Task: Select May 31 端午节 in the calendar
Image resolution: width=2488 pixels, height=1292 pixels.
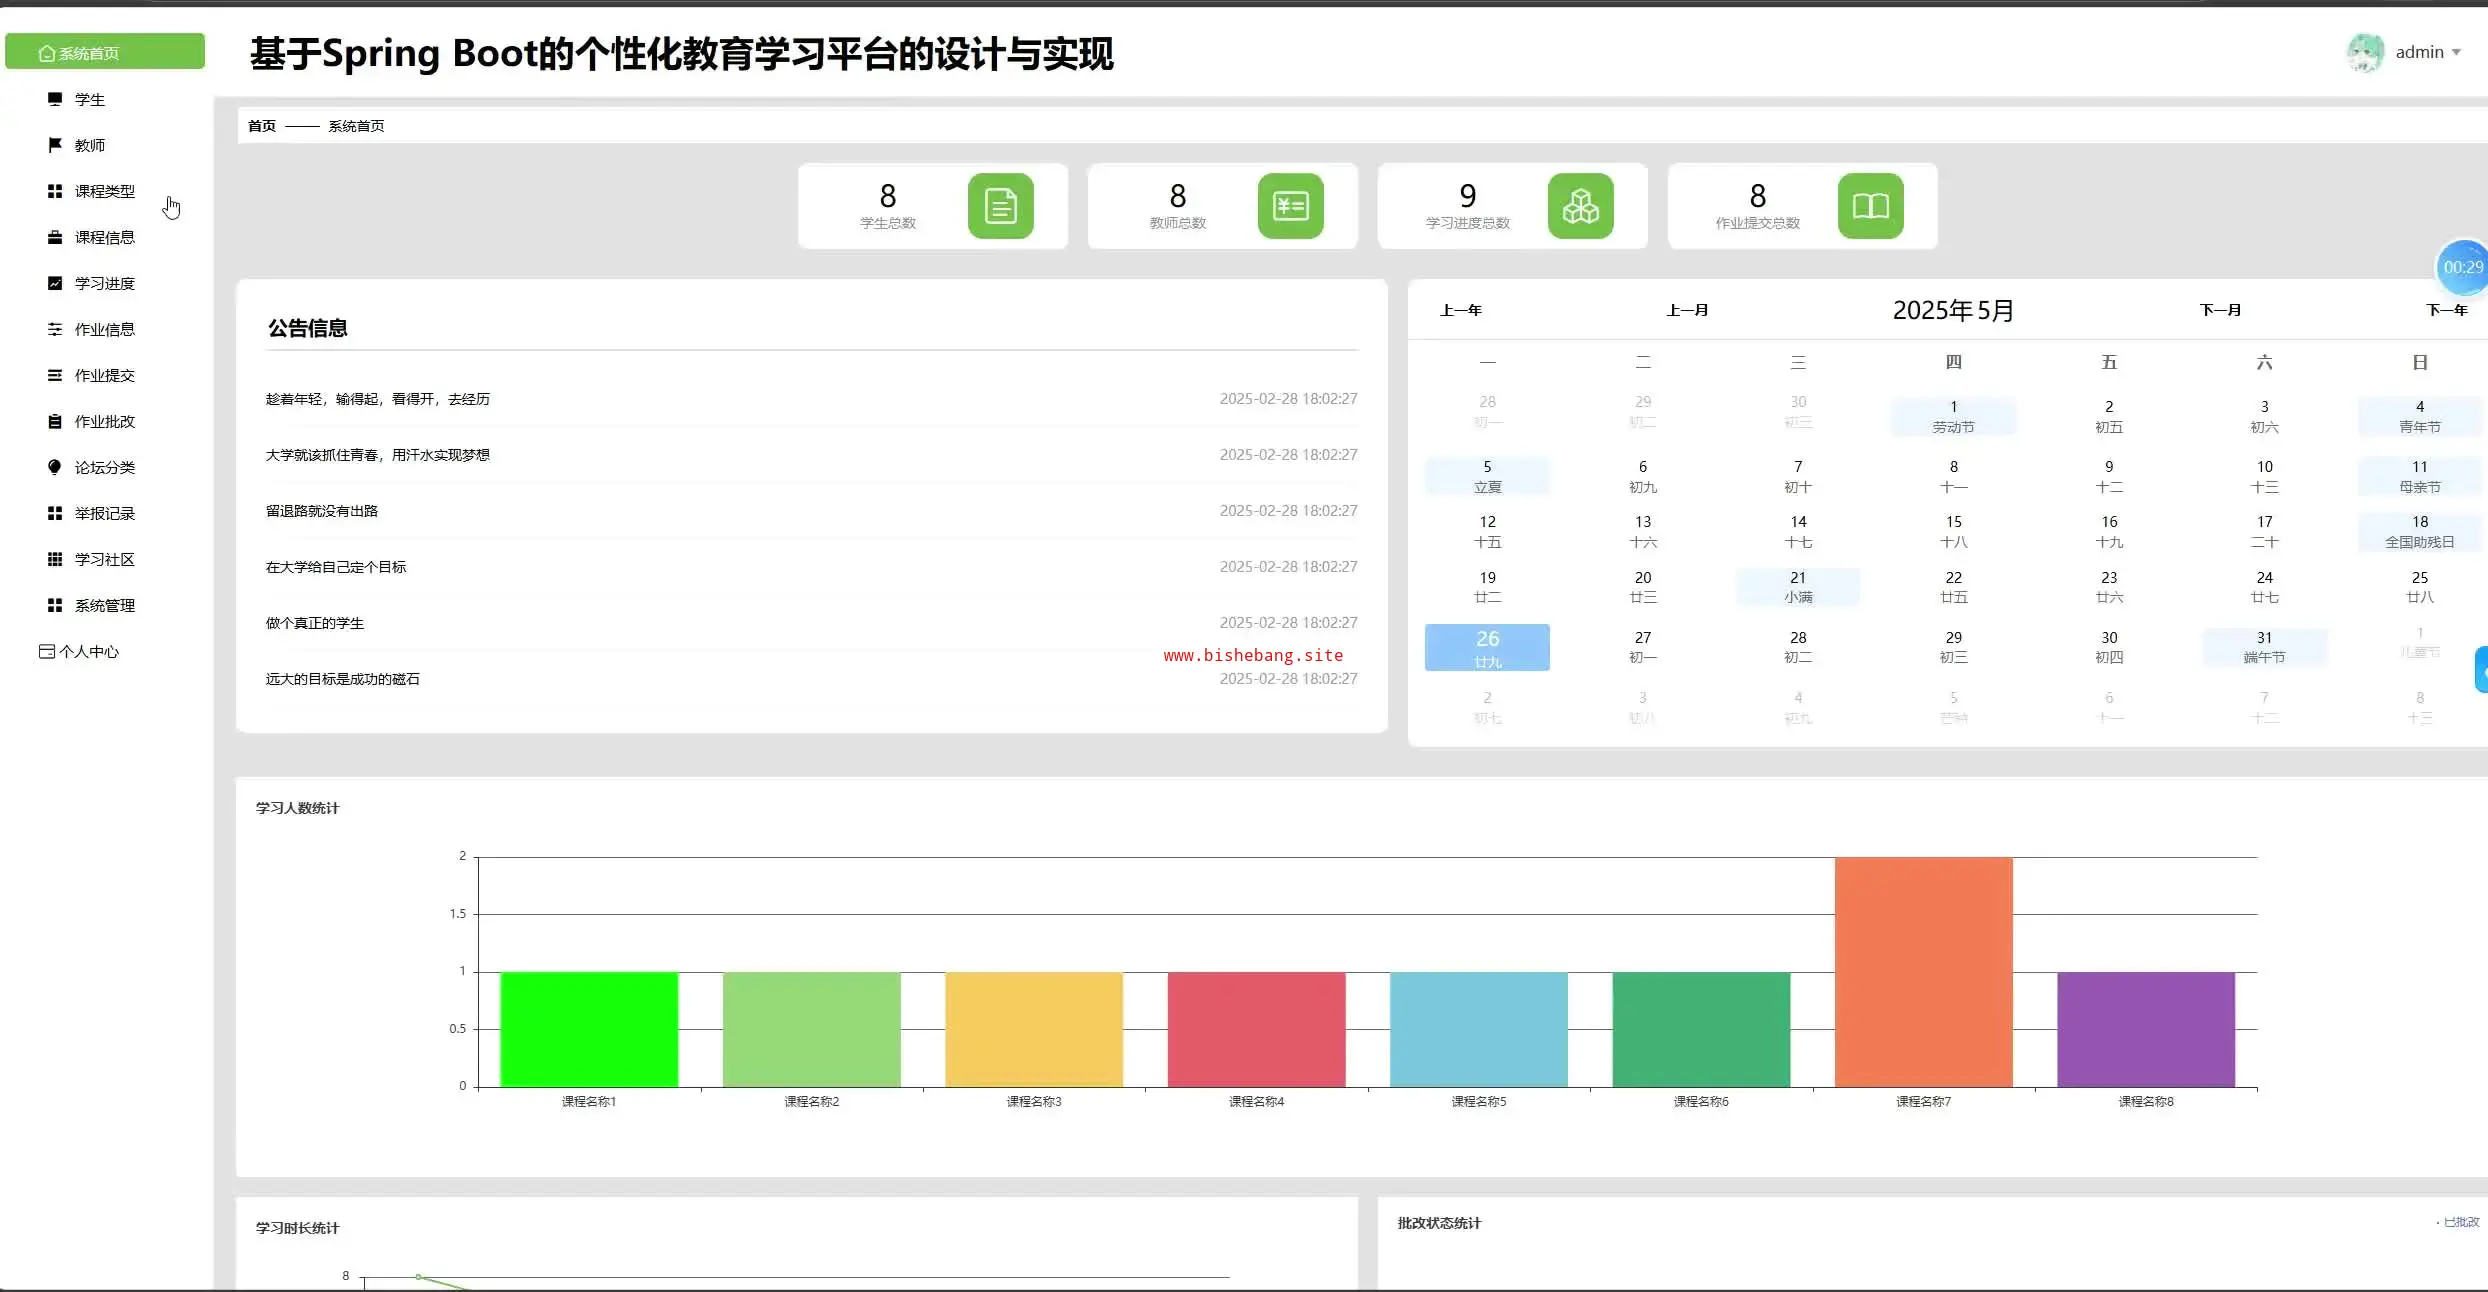Action: [x=2264, y=647]
